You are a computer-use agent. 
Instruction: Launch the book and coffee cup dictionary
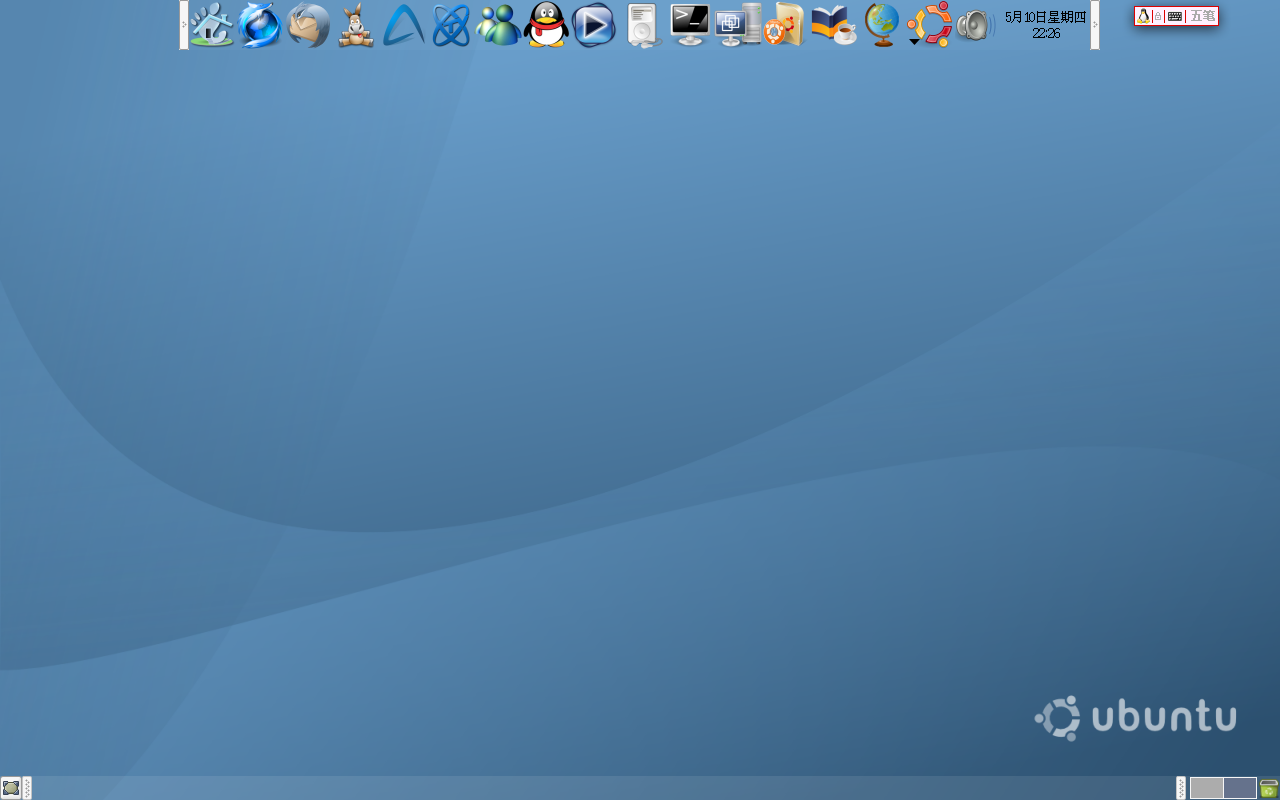pyautogui.click(x=833, y=25)
